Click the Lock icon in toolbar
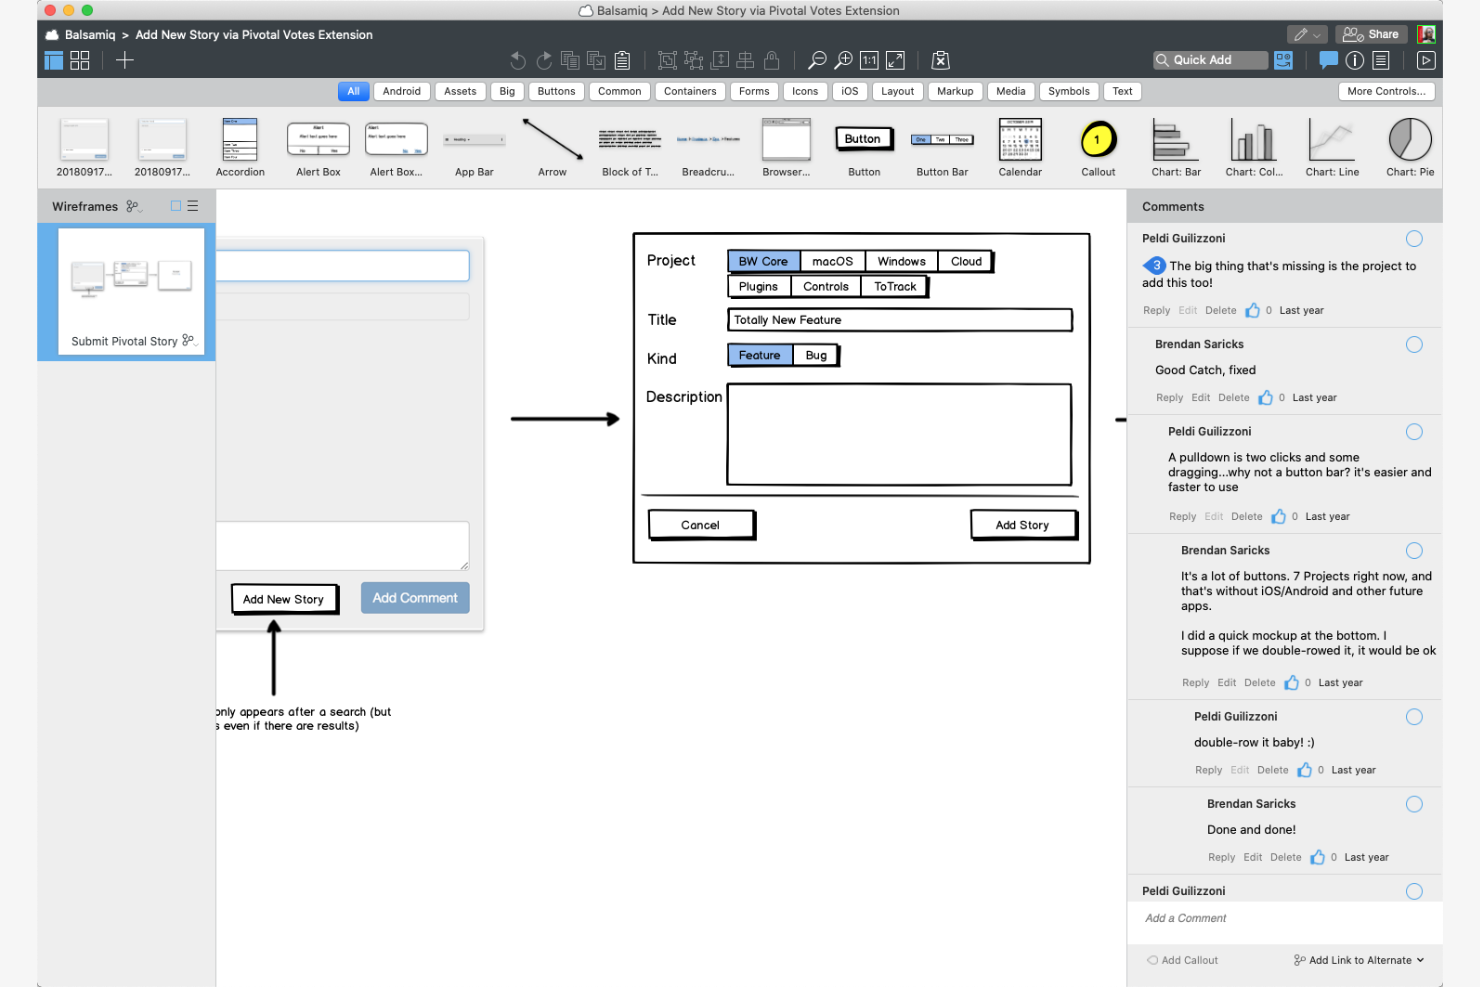This screenshot has height=987, width=1480. 771,61
